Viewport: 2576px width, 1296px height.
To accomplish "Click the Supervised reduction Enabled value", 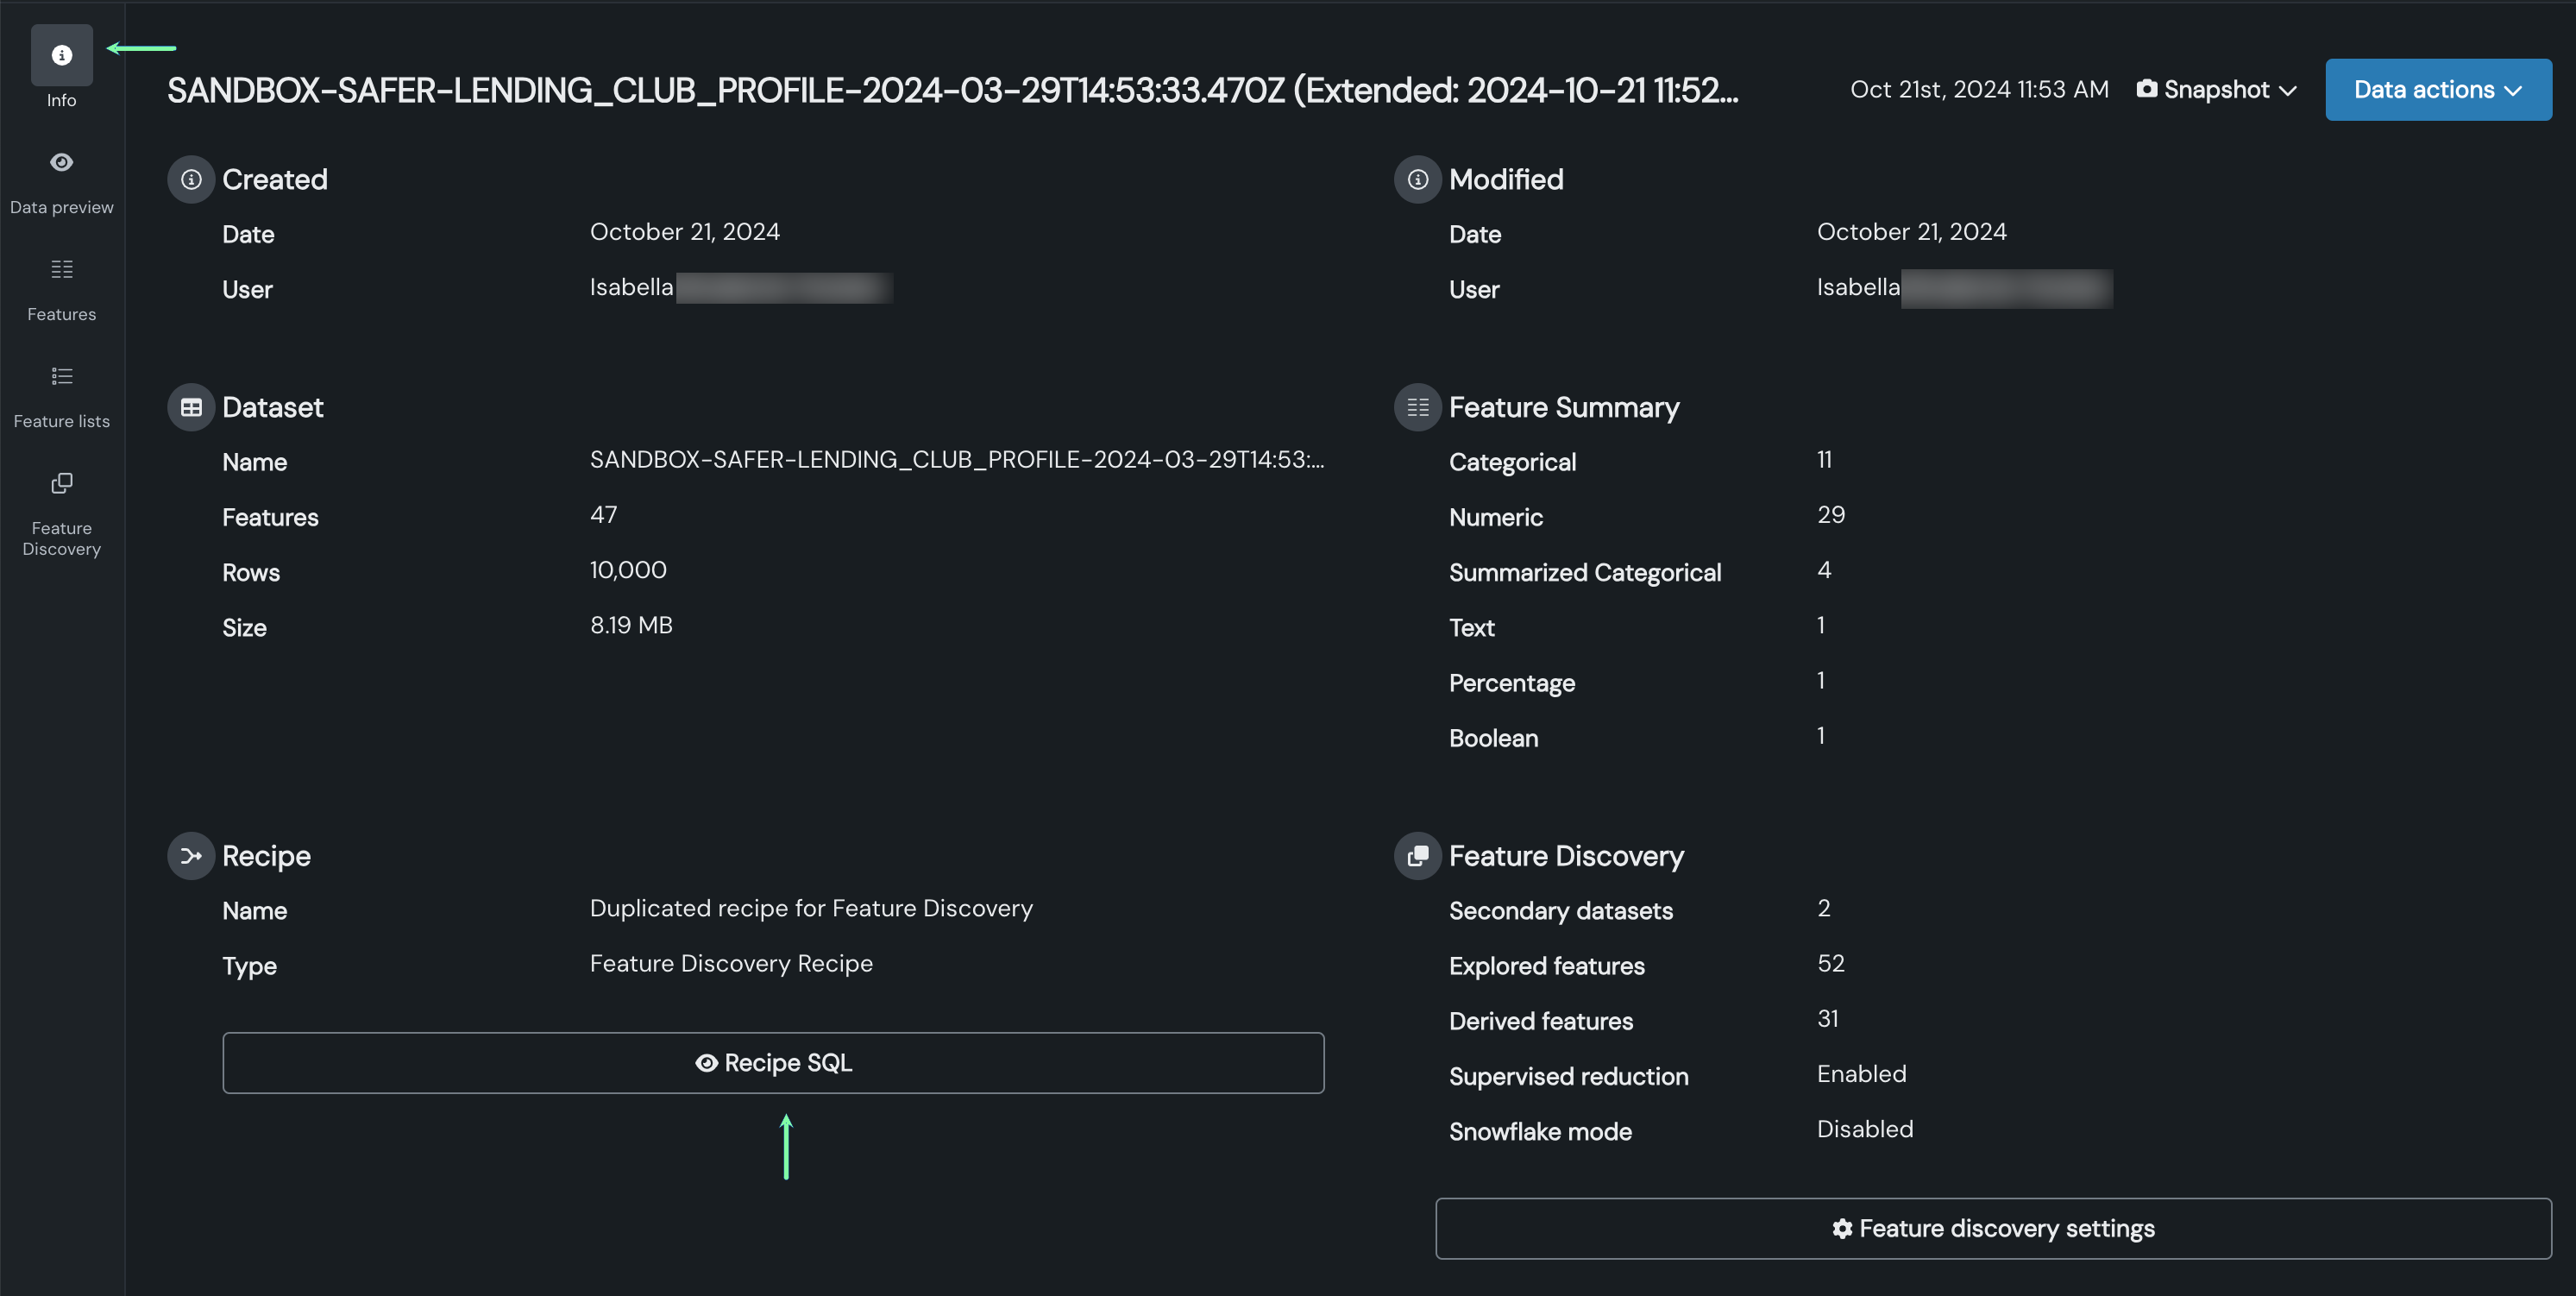I will 1861,1073.
